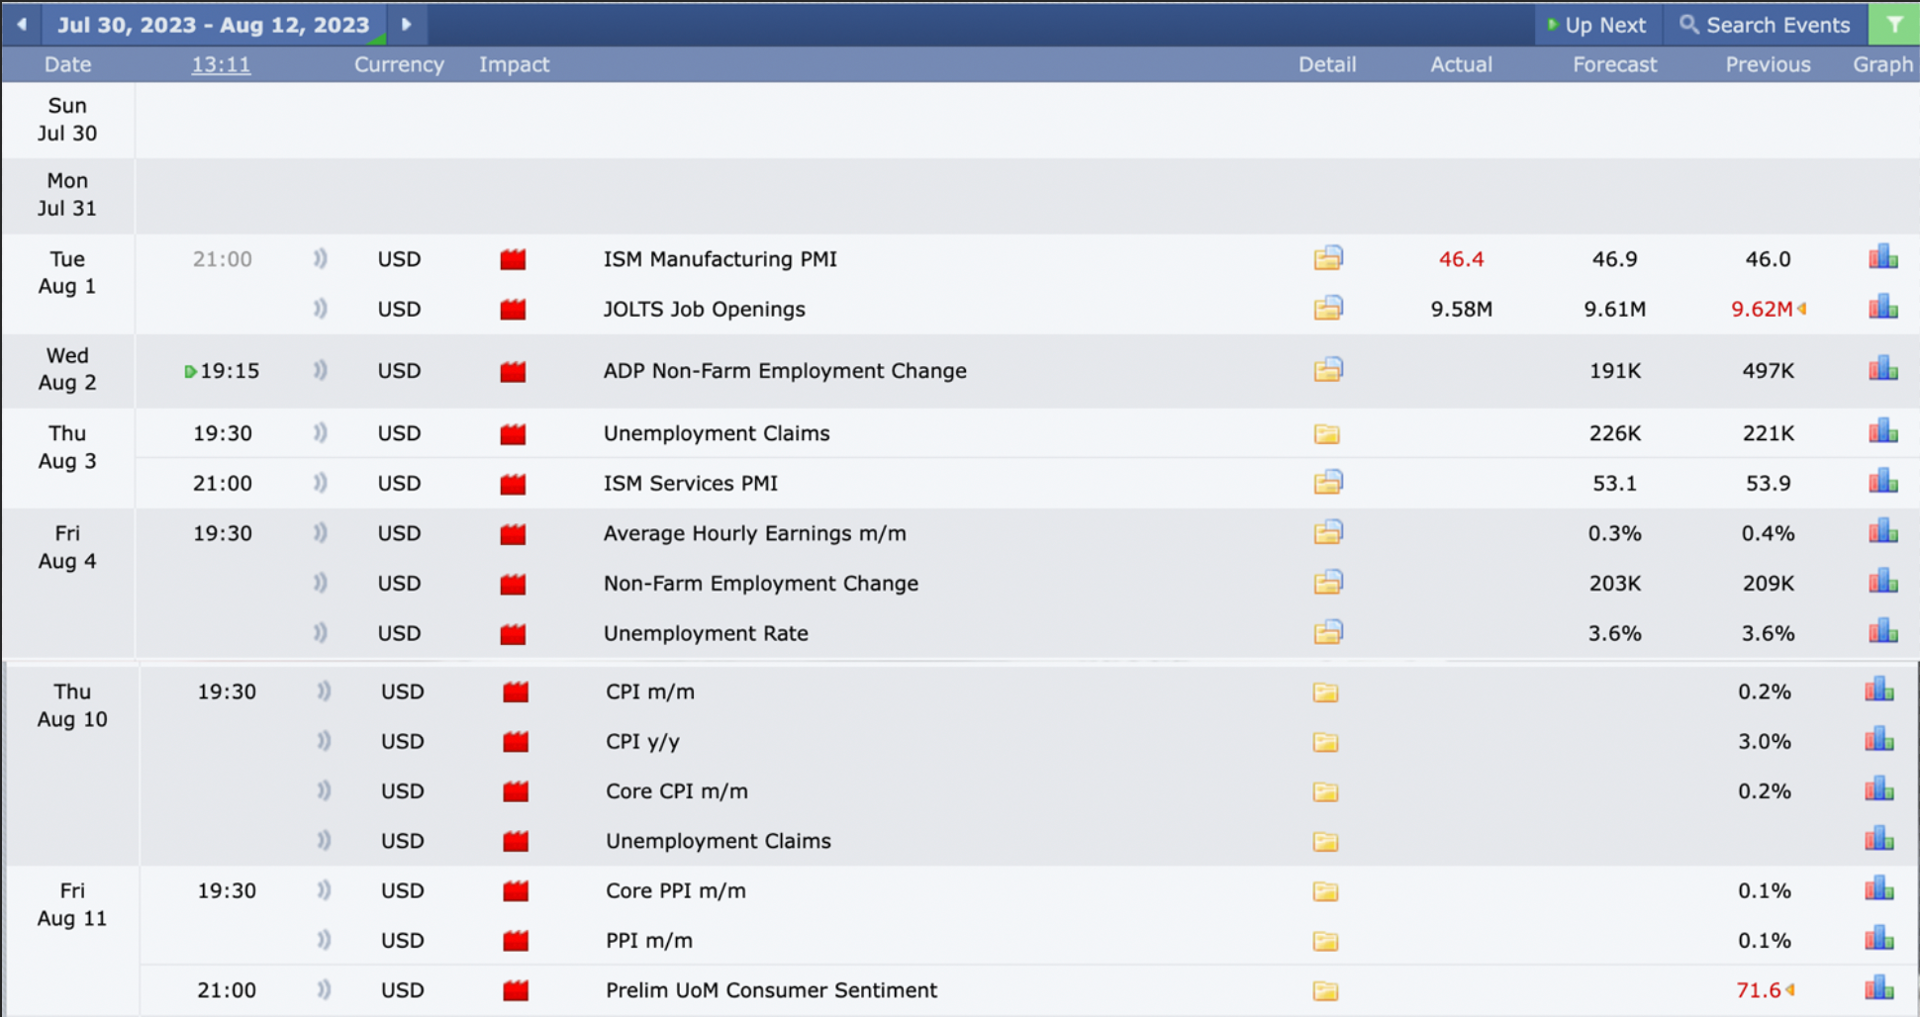
Task: Open detail folder for Prelim UoM Consumer Sentiment
Action: [1325, 991]
